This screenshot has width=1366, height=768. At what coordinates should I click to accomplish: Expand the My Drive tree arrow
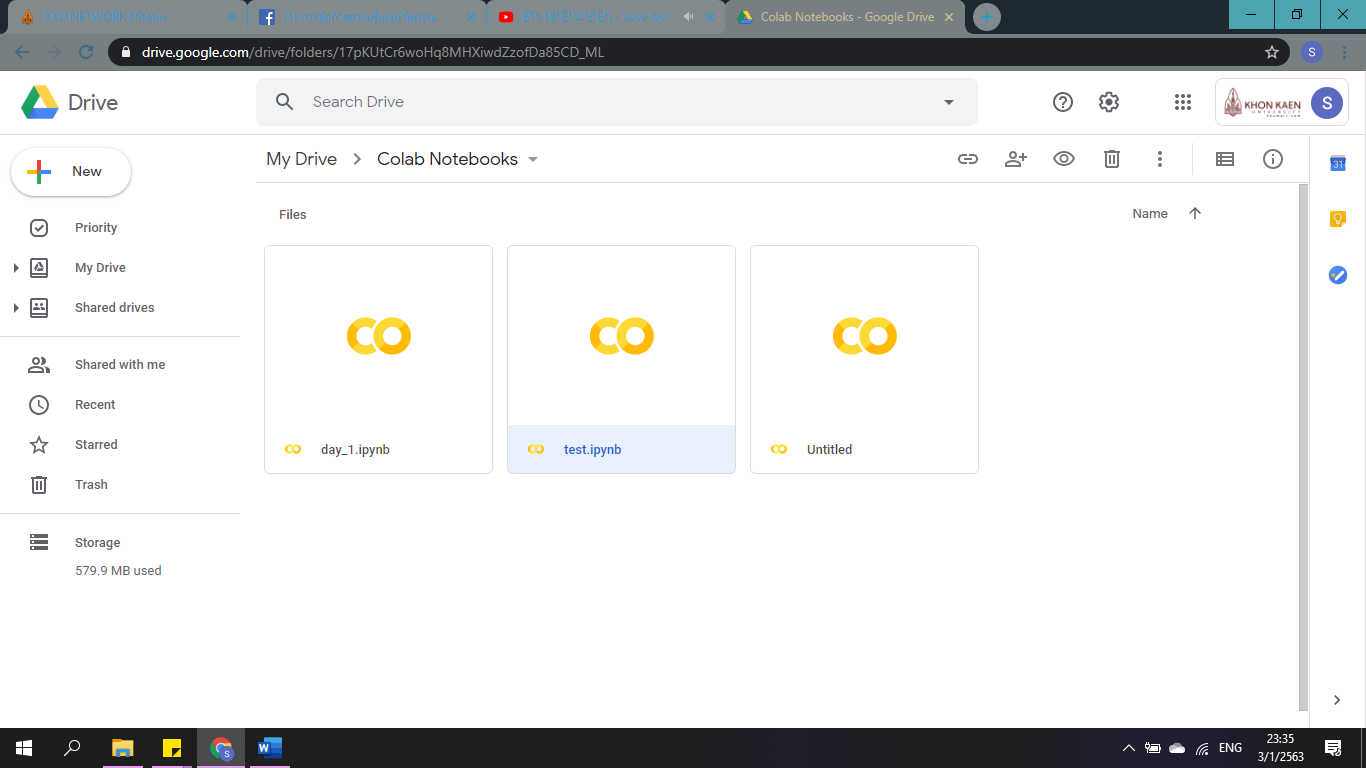pyautogui.click(x=16, y=268)
